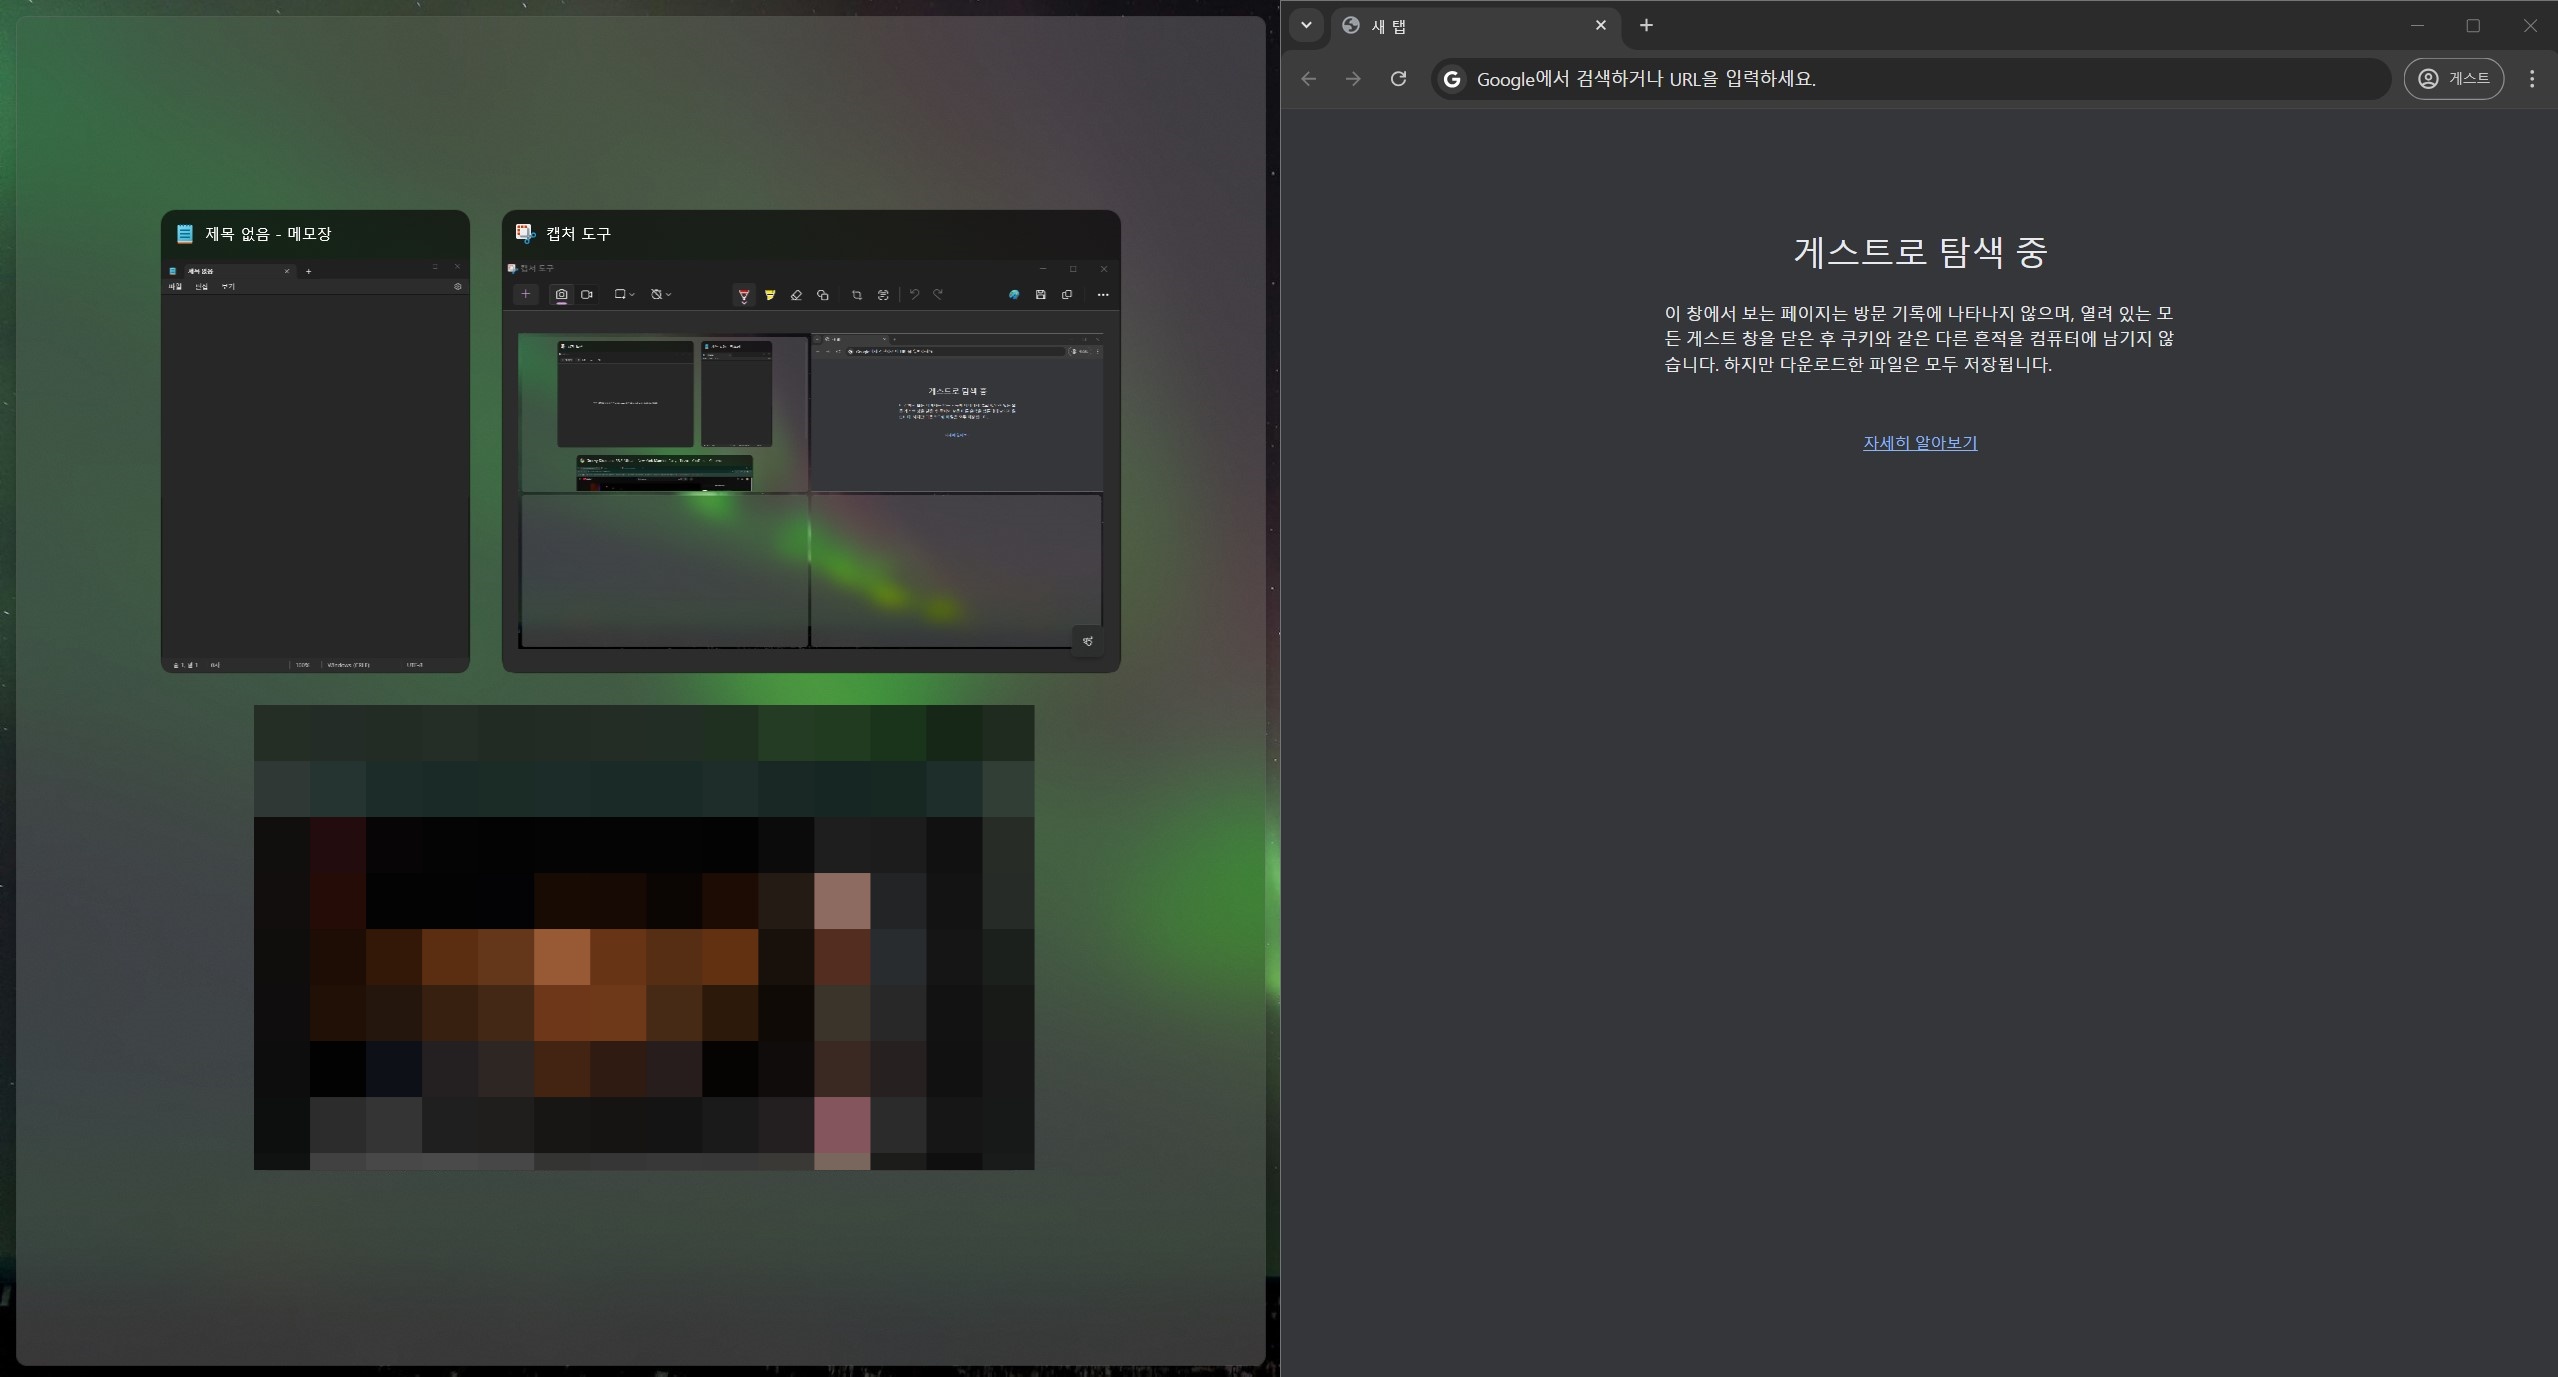Minimize the Chrome guest window
The width and height of the screenshot is (2558, 1377).
[x=2417, y=26]
